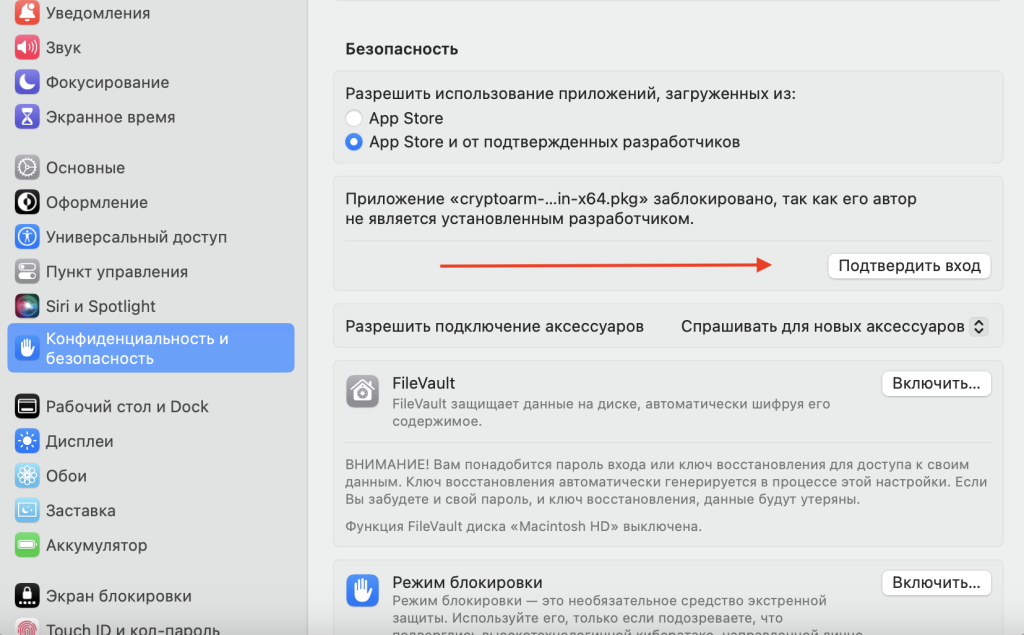1024x635 pixels.
Task: Select Конфиденциальность и безопасность sidebar item
Action: pyautogui.click(x=151, y=348)
